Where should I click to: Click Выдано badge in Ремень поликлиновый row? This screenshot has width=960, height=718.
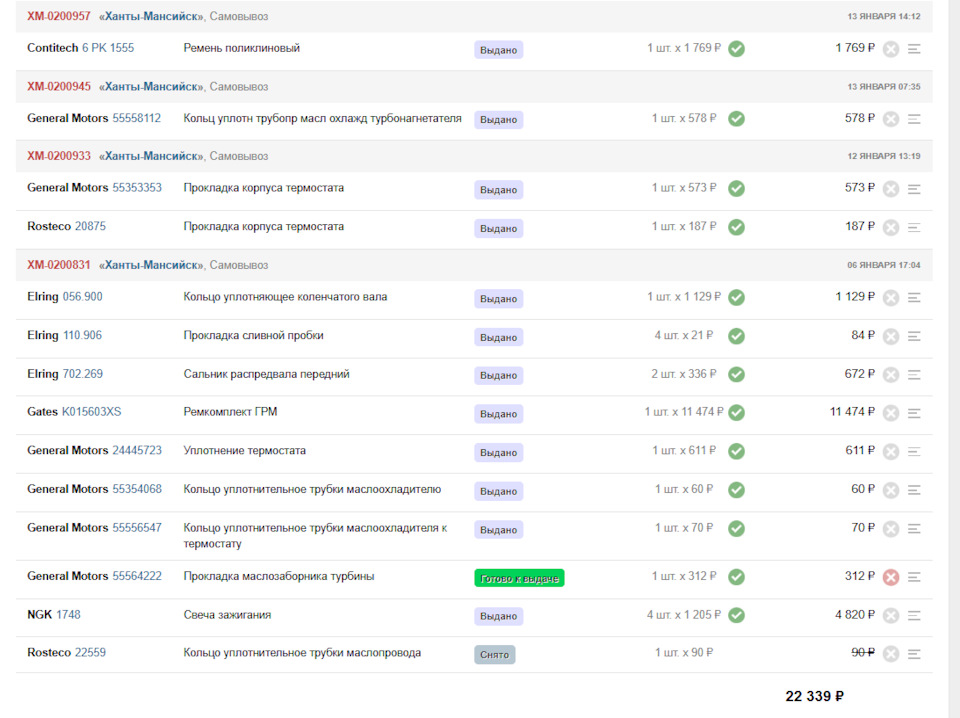(498, 50)
